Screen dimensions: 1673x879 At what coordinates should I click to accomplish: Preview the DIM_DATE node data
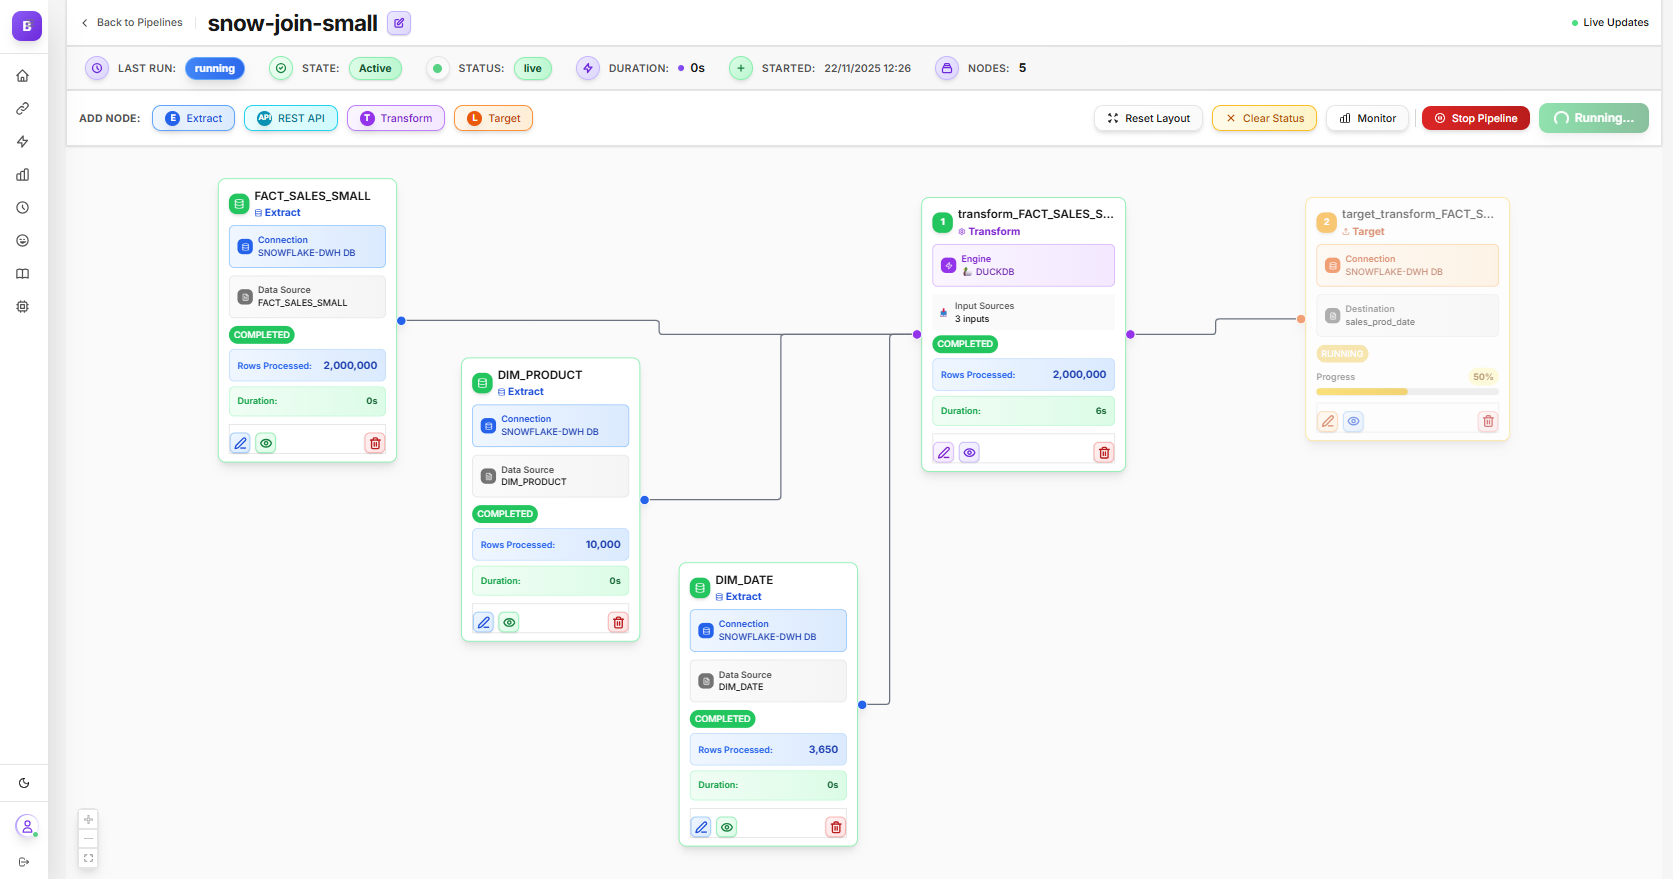tap(727, 827)
